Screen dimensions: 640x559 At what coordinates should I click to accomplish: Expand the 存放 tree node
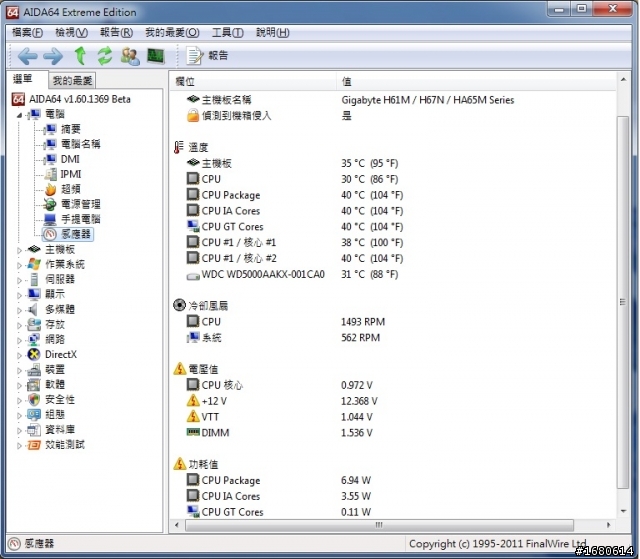(19, 325)
